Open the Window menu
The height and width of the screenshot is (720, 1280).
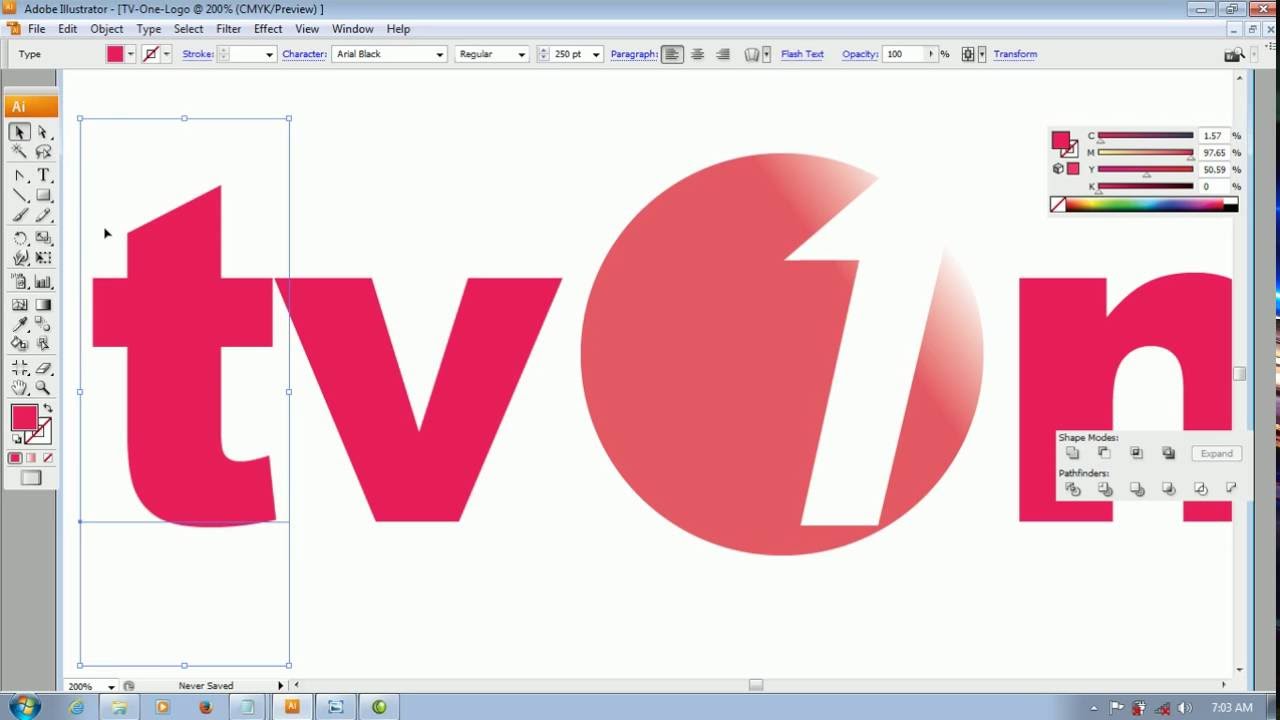(353, 29)
